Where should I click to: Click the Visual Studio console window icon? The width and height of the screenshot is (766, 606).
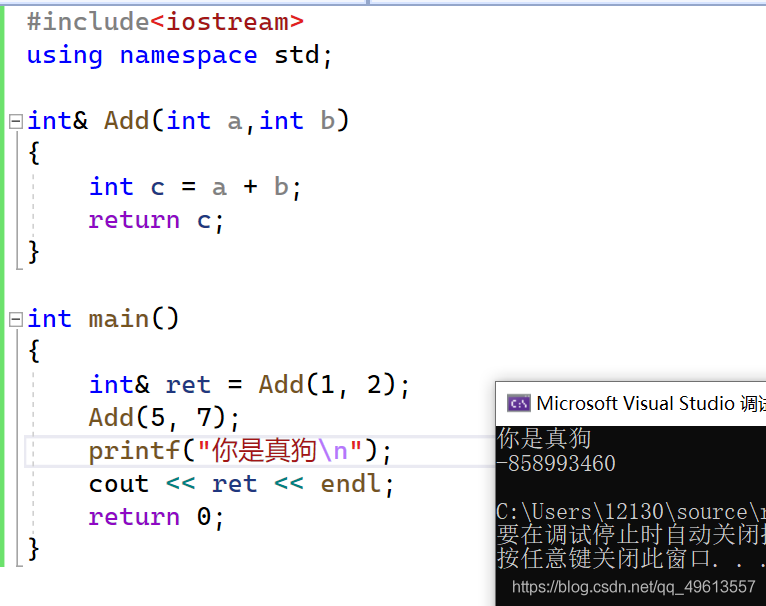coord(518,404)
